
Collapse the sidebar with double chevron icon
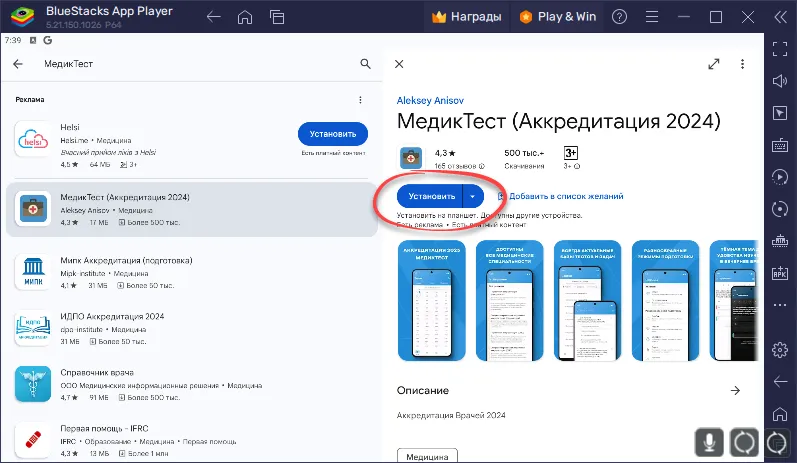780,17
